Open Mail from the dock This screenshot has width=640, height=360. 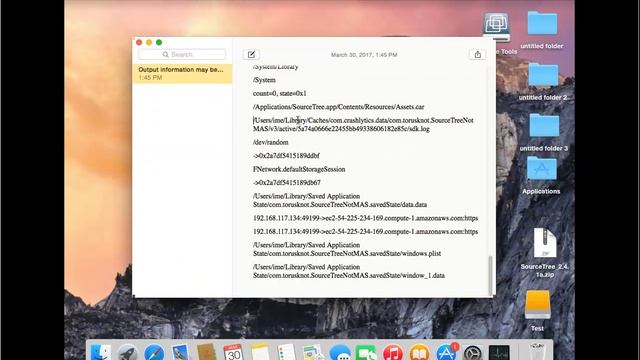click(180, 353)
